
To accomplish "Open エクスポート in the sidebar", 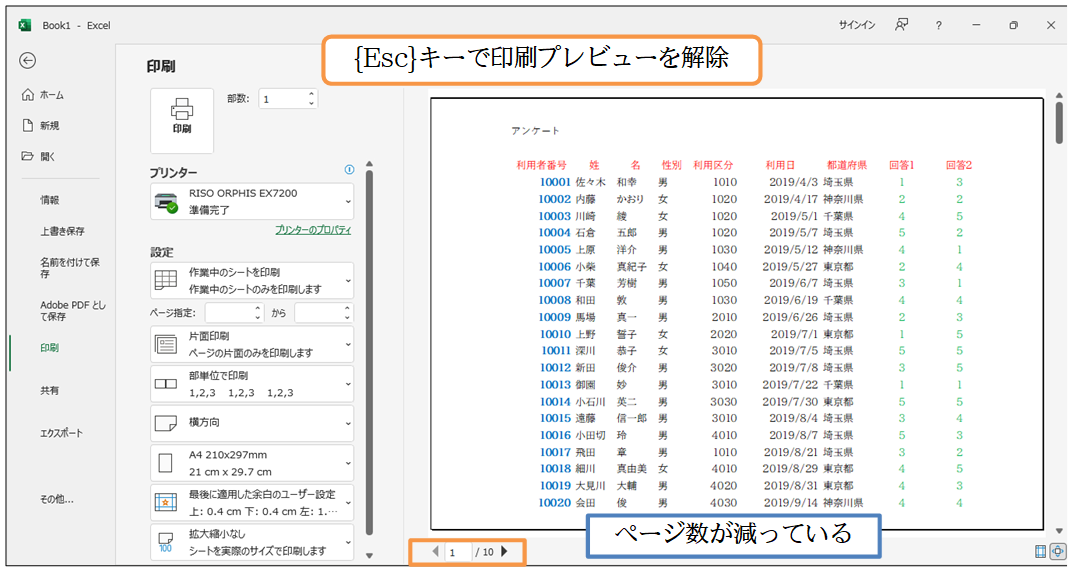I will [62, 434].
